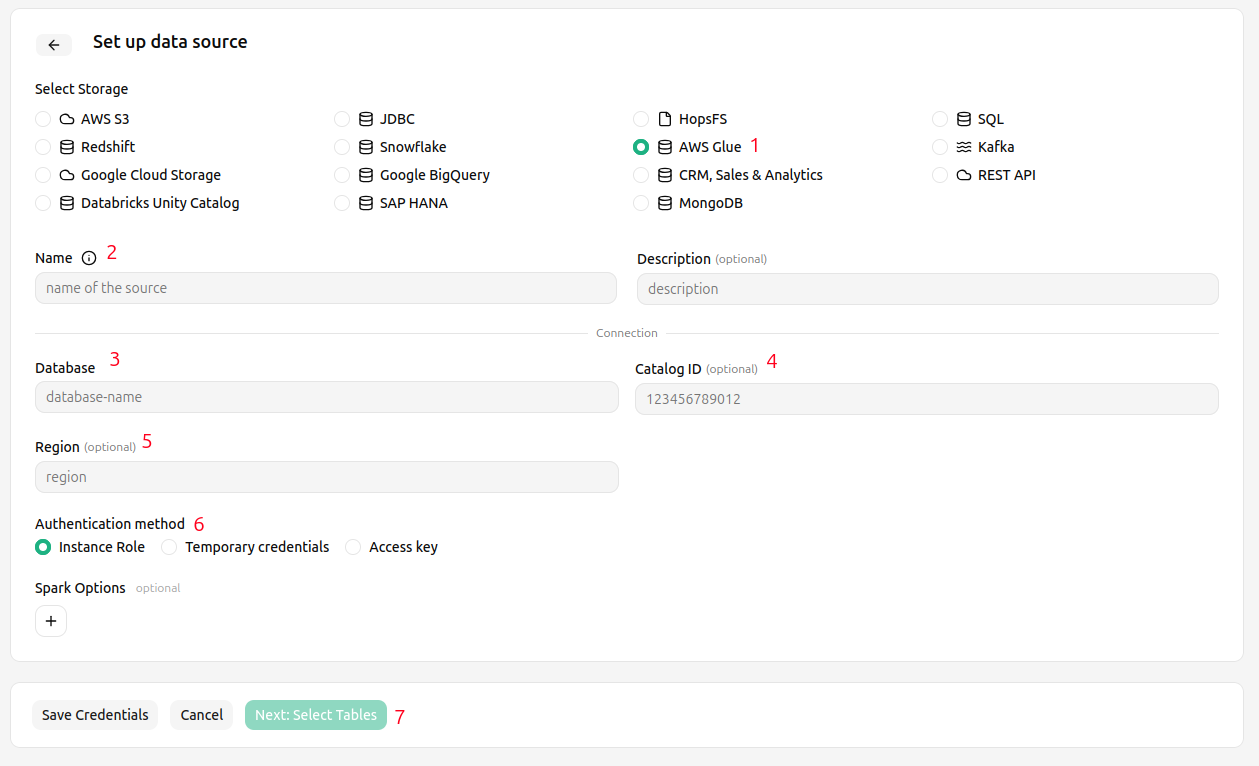This screenshot has height=766, width=1259.
Task: Click the info icon next to Name
Action: click(x=89, y=258)
